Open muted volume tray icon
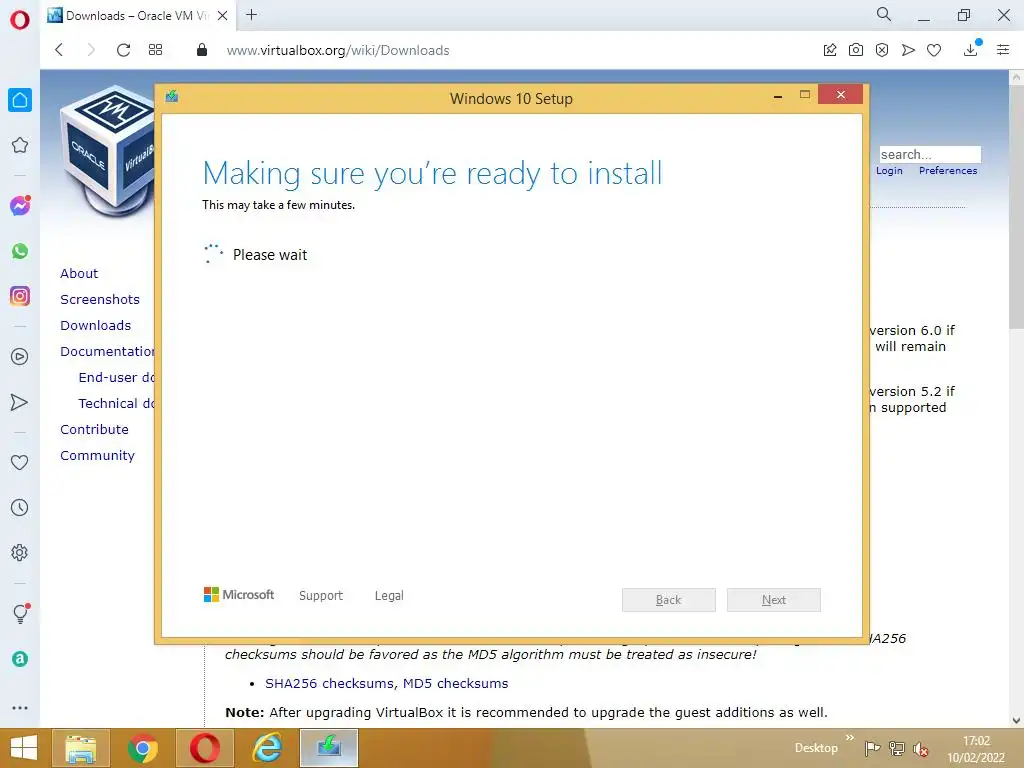 click(921, 748)
